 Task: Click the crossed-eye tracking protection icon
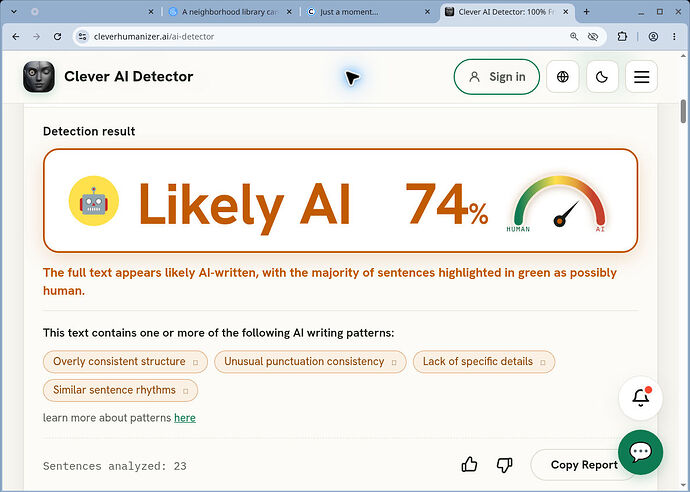coord(593,37)
